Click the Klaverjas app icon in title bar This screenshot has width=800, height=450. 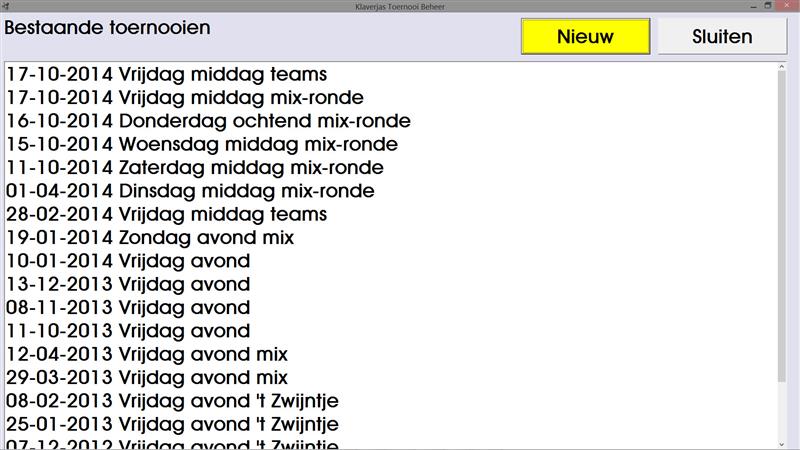(x=7, y=6)
